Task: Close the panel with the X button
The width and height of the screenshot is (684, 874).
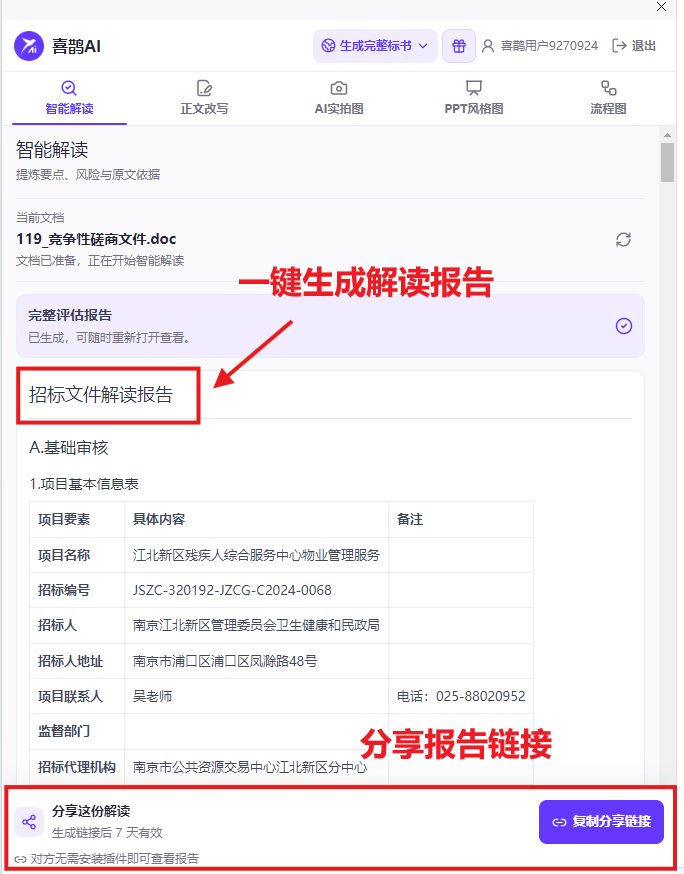Action: coord(661,7)
